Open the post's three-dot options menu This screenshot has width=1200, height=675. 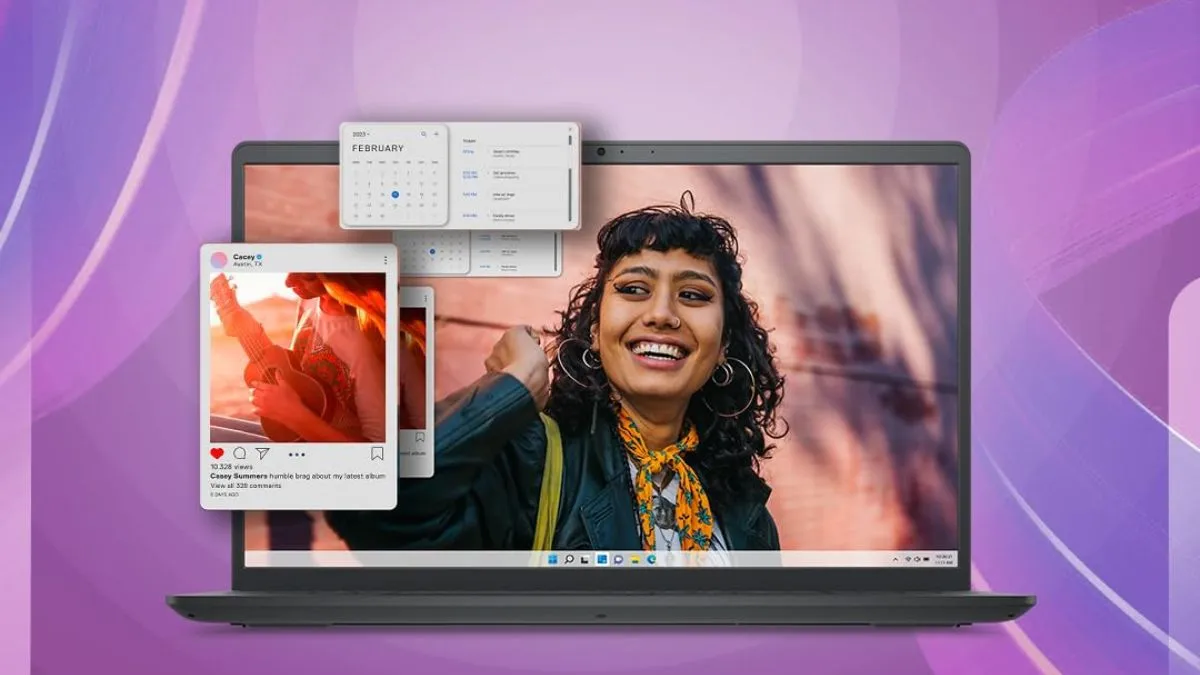coord(385,260)
